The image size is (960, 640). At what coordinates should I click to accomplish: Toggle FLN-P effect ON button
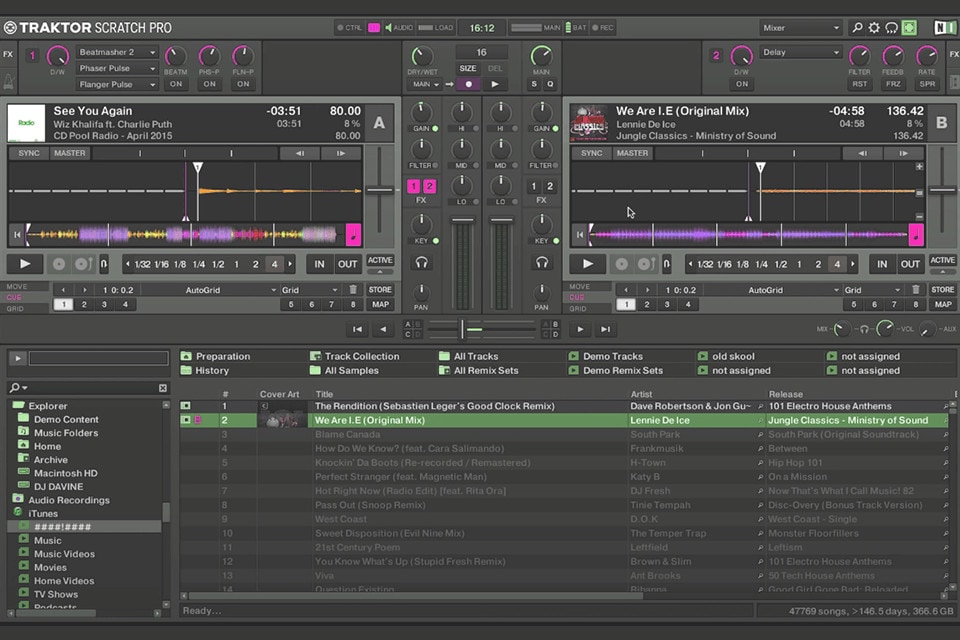click(243, 84)
